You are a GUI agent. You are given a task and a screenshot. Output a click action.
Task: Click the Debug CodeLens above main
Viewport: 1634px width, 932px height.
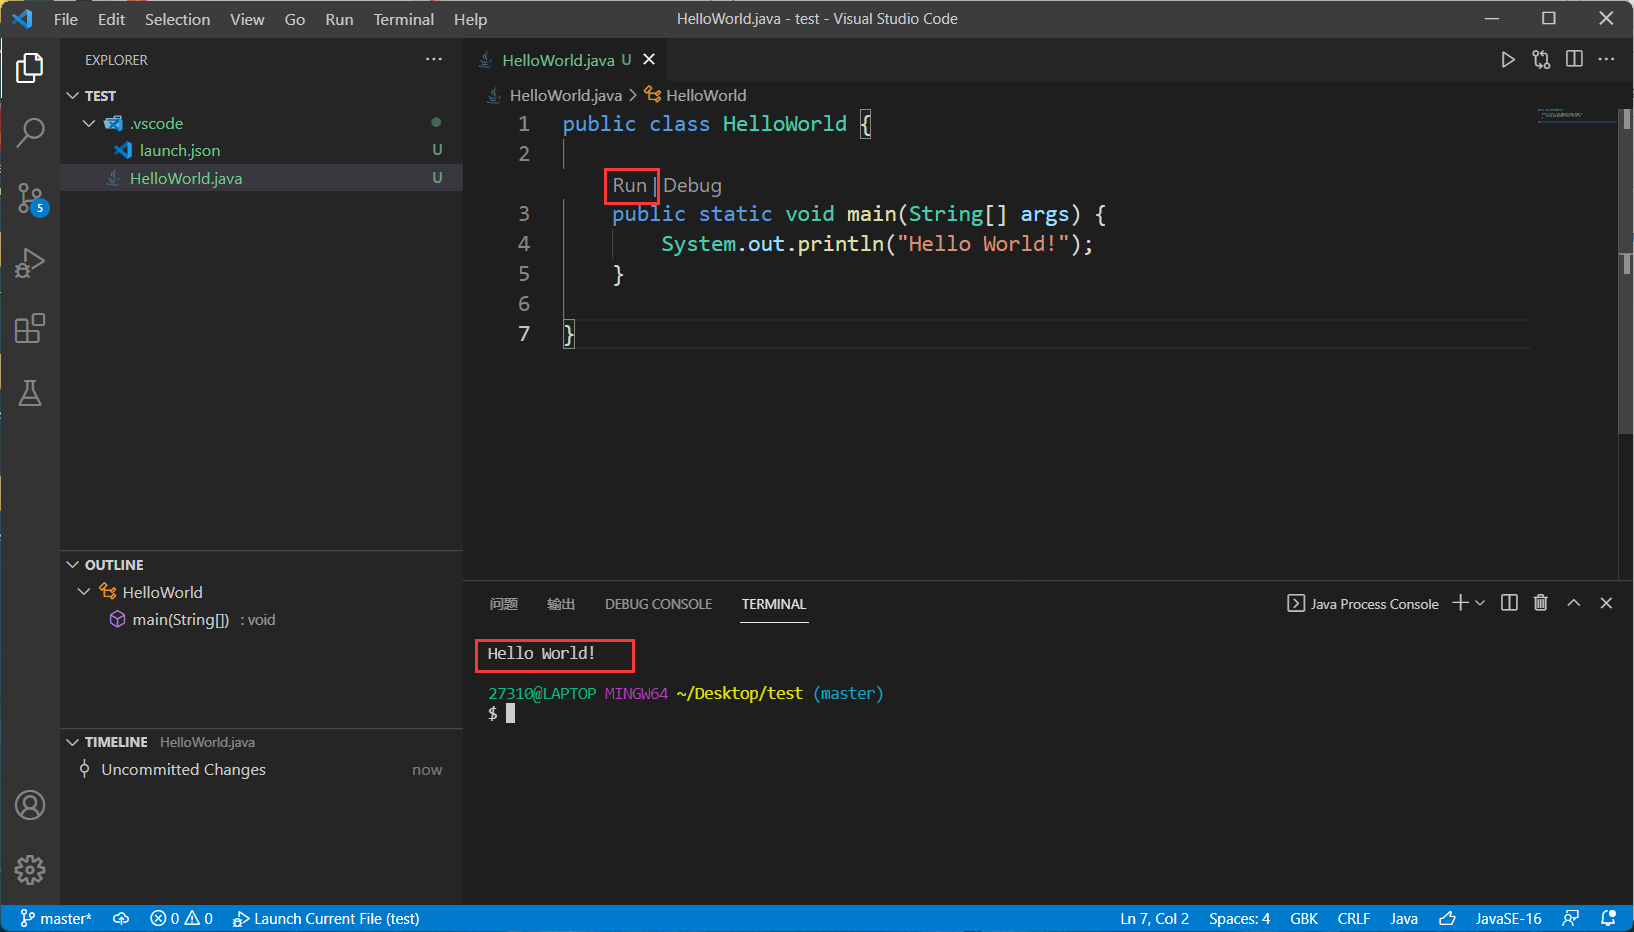click(692, 186)
